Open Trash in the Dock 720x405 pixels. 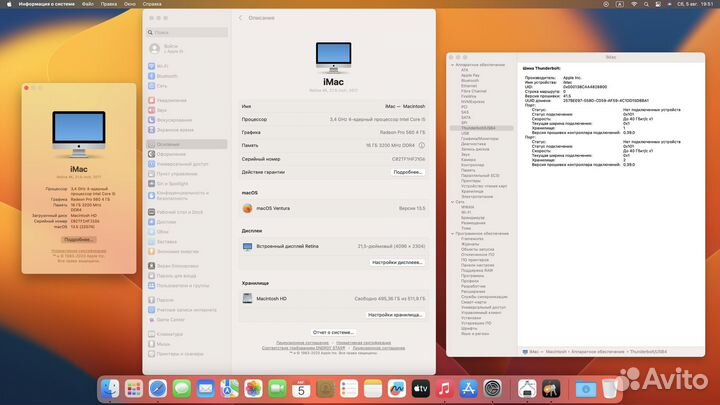click(x=609, y=389)
